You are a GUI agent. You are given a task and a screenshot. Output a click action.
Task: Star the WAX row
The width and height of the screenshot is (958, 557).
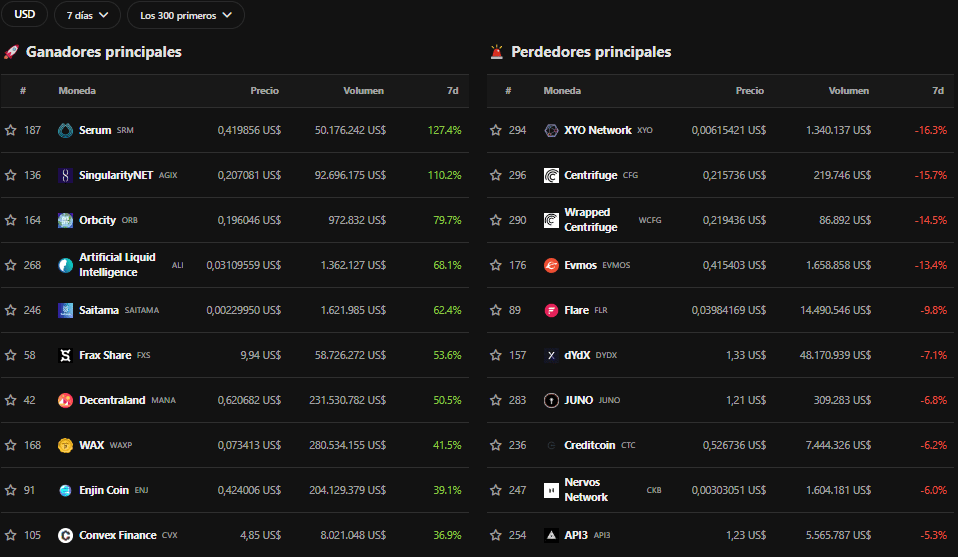coord(10,445)
